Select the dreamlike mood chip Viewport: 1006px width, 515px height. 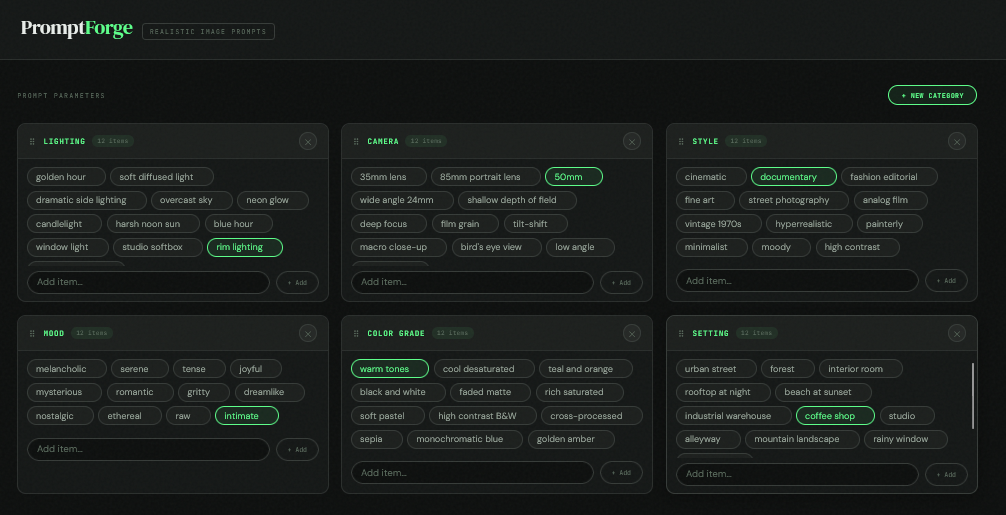point(269,392)
